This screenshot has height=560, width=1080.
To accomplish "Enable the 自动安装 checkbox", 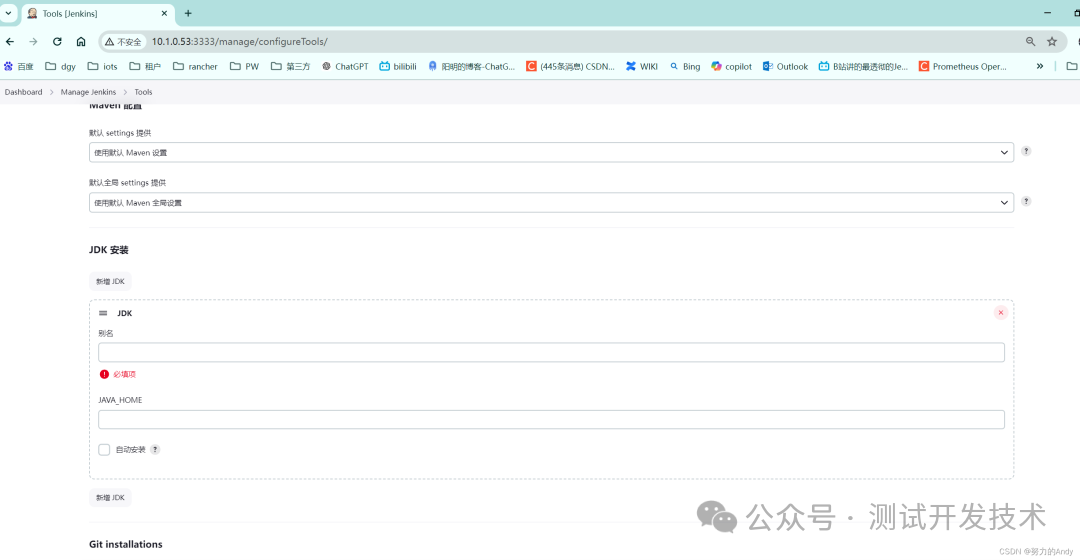I will click(104, 450).
